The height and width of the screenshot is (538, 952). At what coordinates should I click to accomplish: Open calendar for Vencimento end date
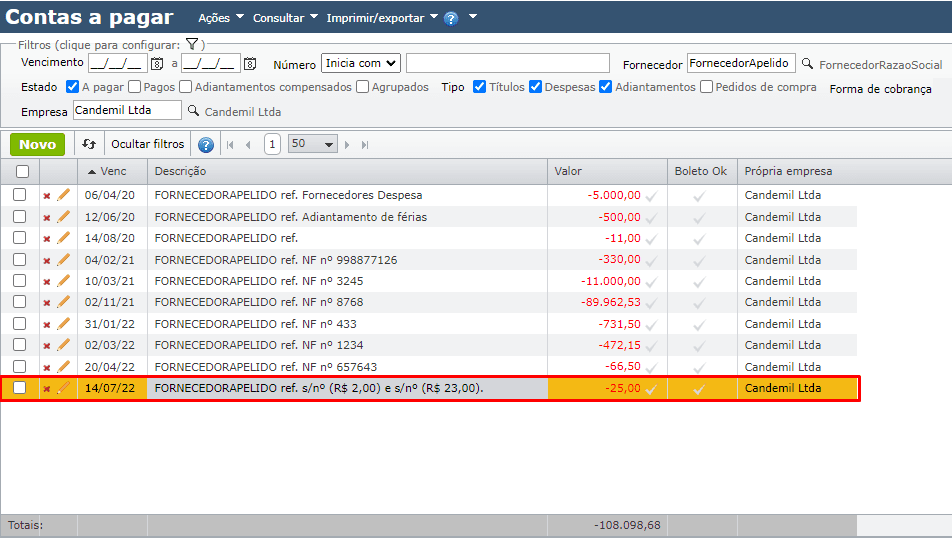point(250,63)
